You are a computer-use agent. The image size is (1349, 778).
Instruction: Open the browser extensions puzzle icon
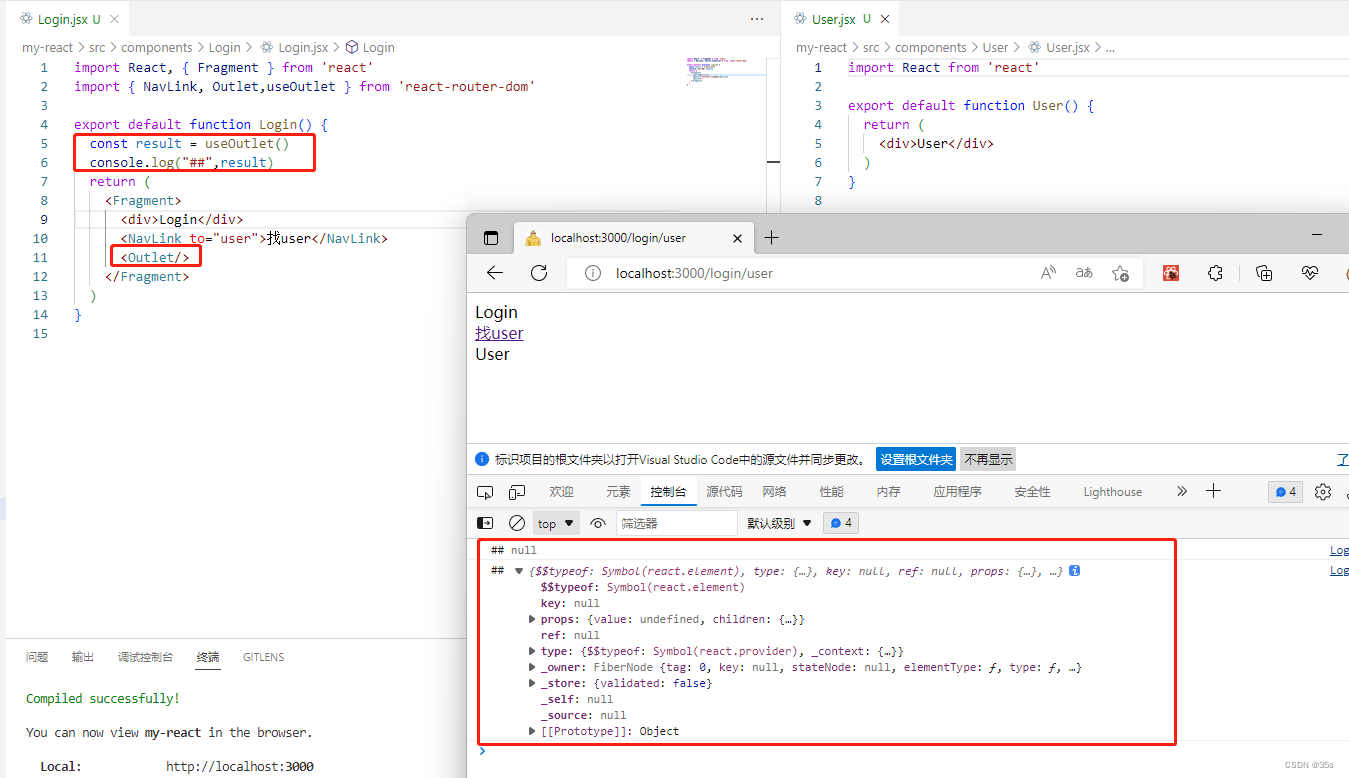coord(1215,272)
